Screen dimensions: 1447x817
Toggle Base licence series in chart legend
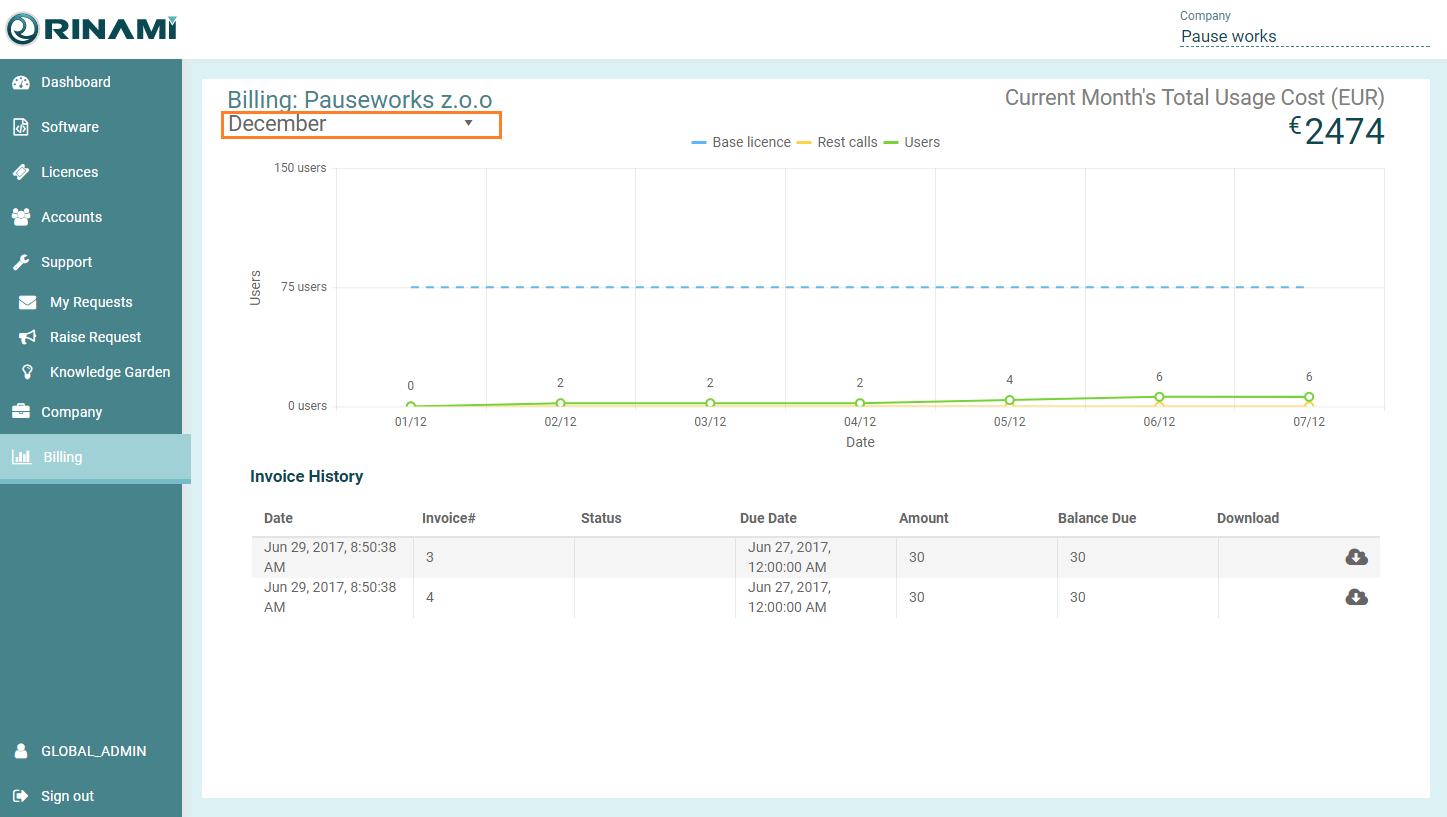click(741, 142)
